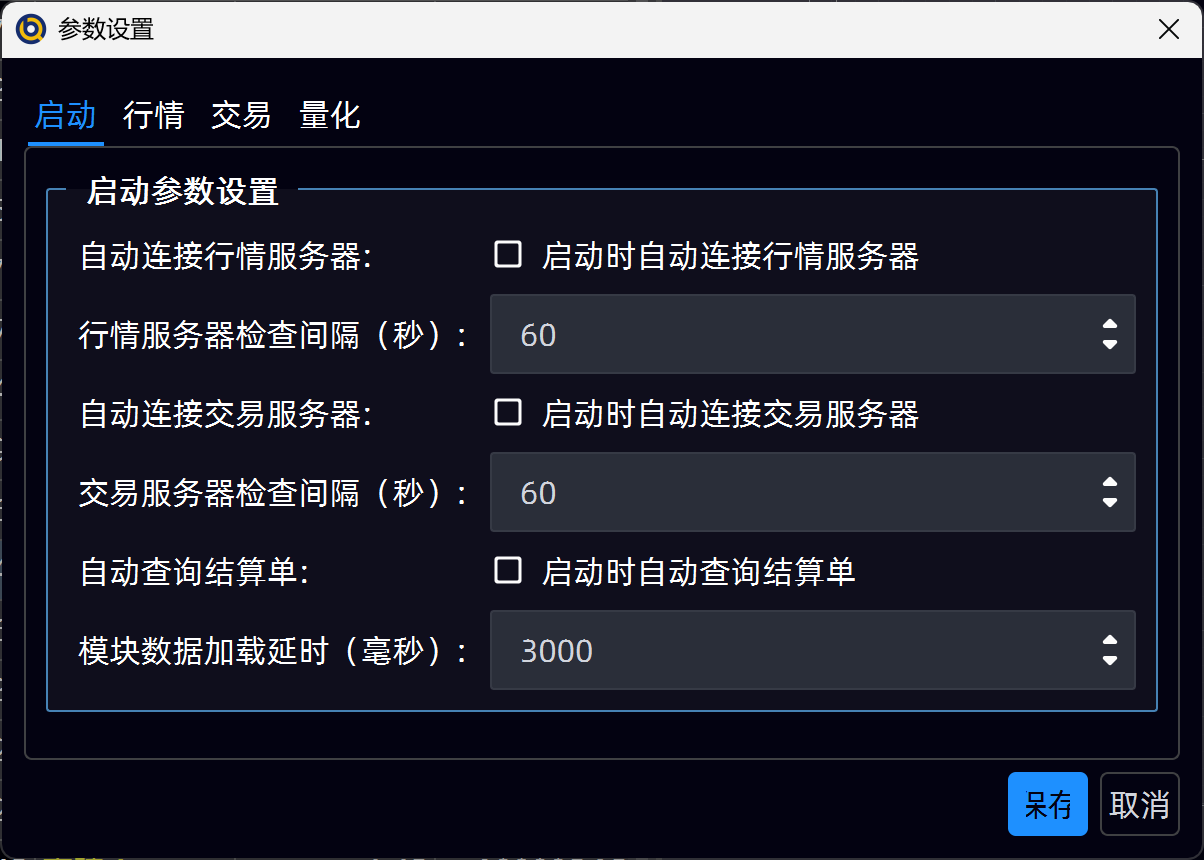Decrease 交易服务器检查间隔 with the down arrow
The width and height of the screenshot is (1204, 860).
pyautogui.click(x=1109, y=502)
